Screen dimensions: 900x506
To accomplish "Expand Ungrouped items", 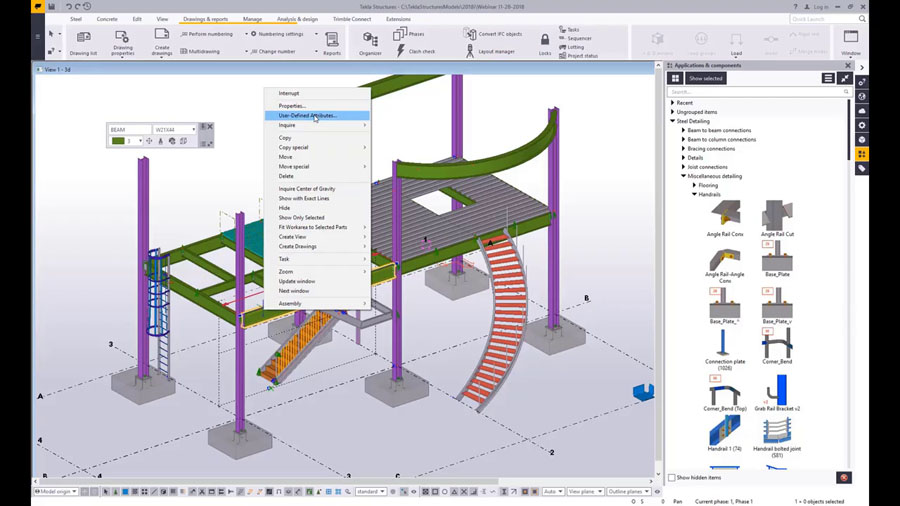I will tap(673, 112).
